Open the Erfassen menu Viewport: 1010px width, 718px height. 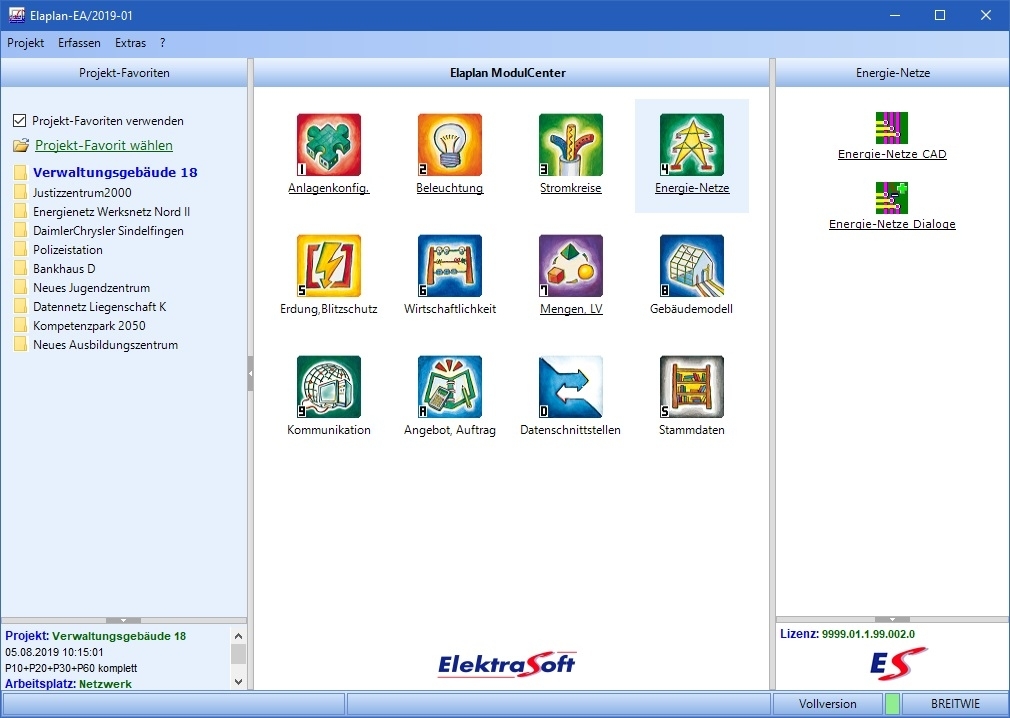click(79, 43)
